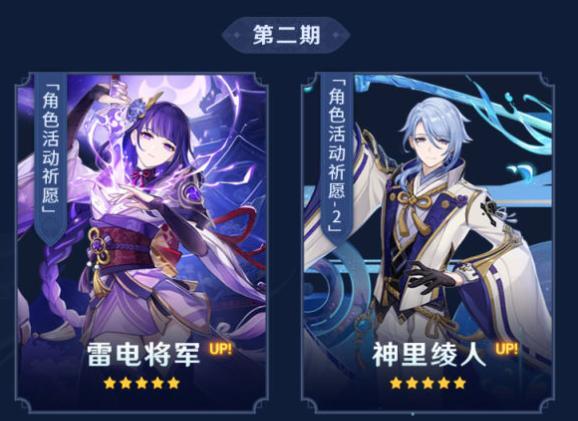Click the UP! badge beside 雷电将军
Viewport: 578px width, 421px height.
pos(220,349)
